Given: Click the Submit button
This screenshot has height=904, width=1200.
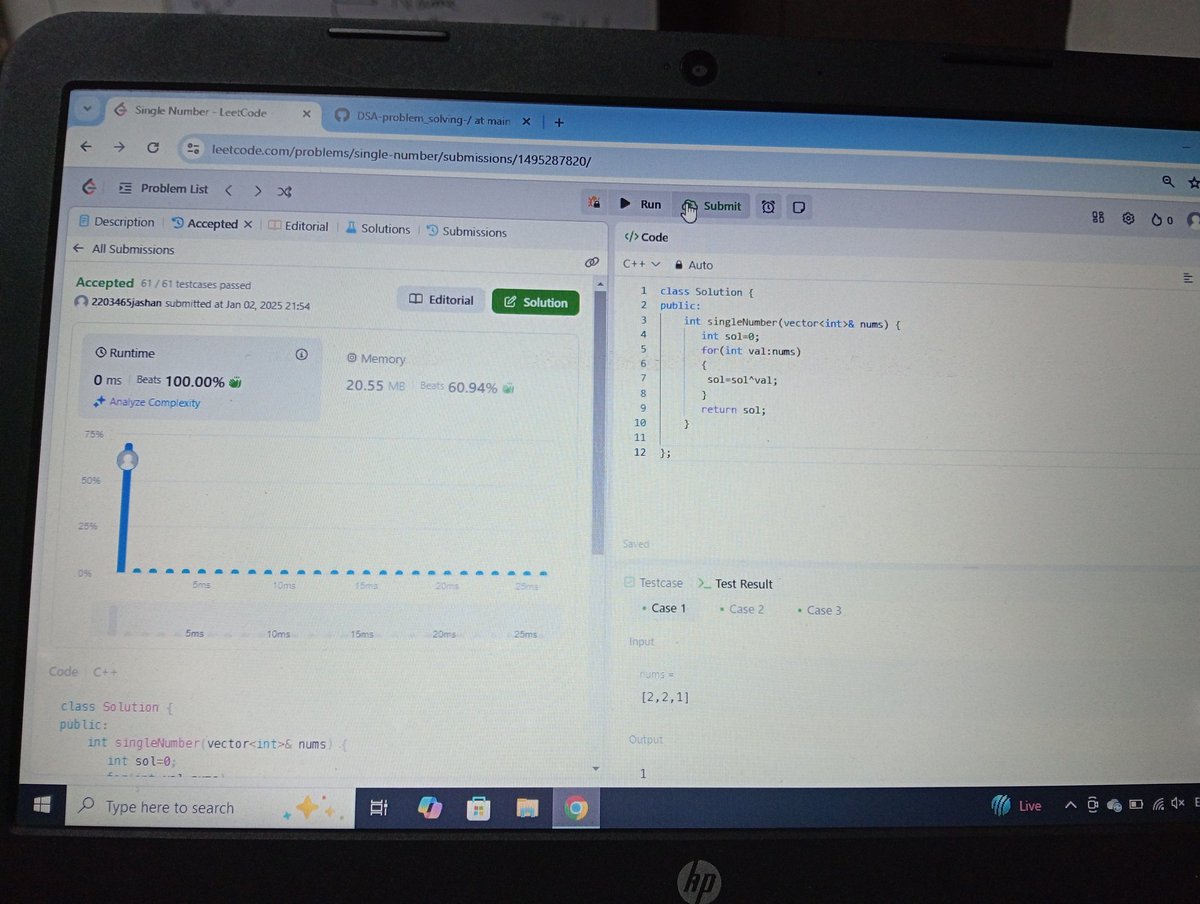Looking at the screenshot, I should point(713,206).
